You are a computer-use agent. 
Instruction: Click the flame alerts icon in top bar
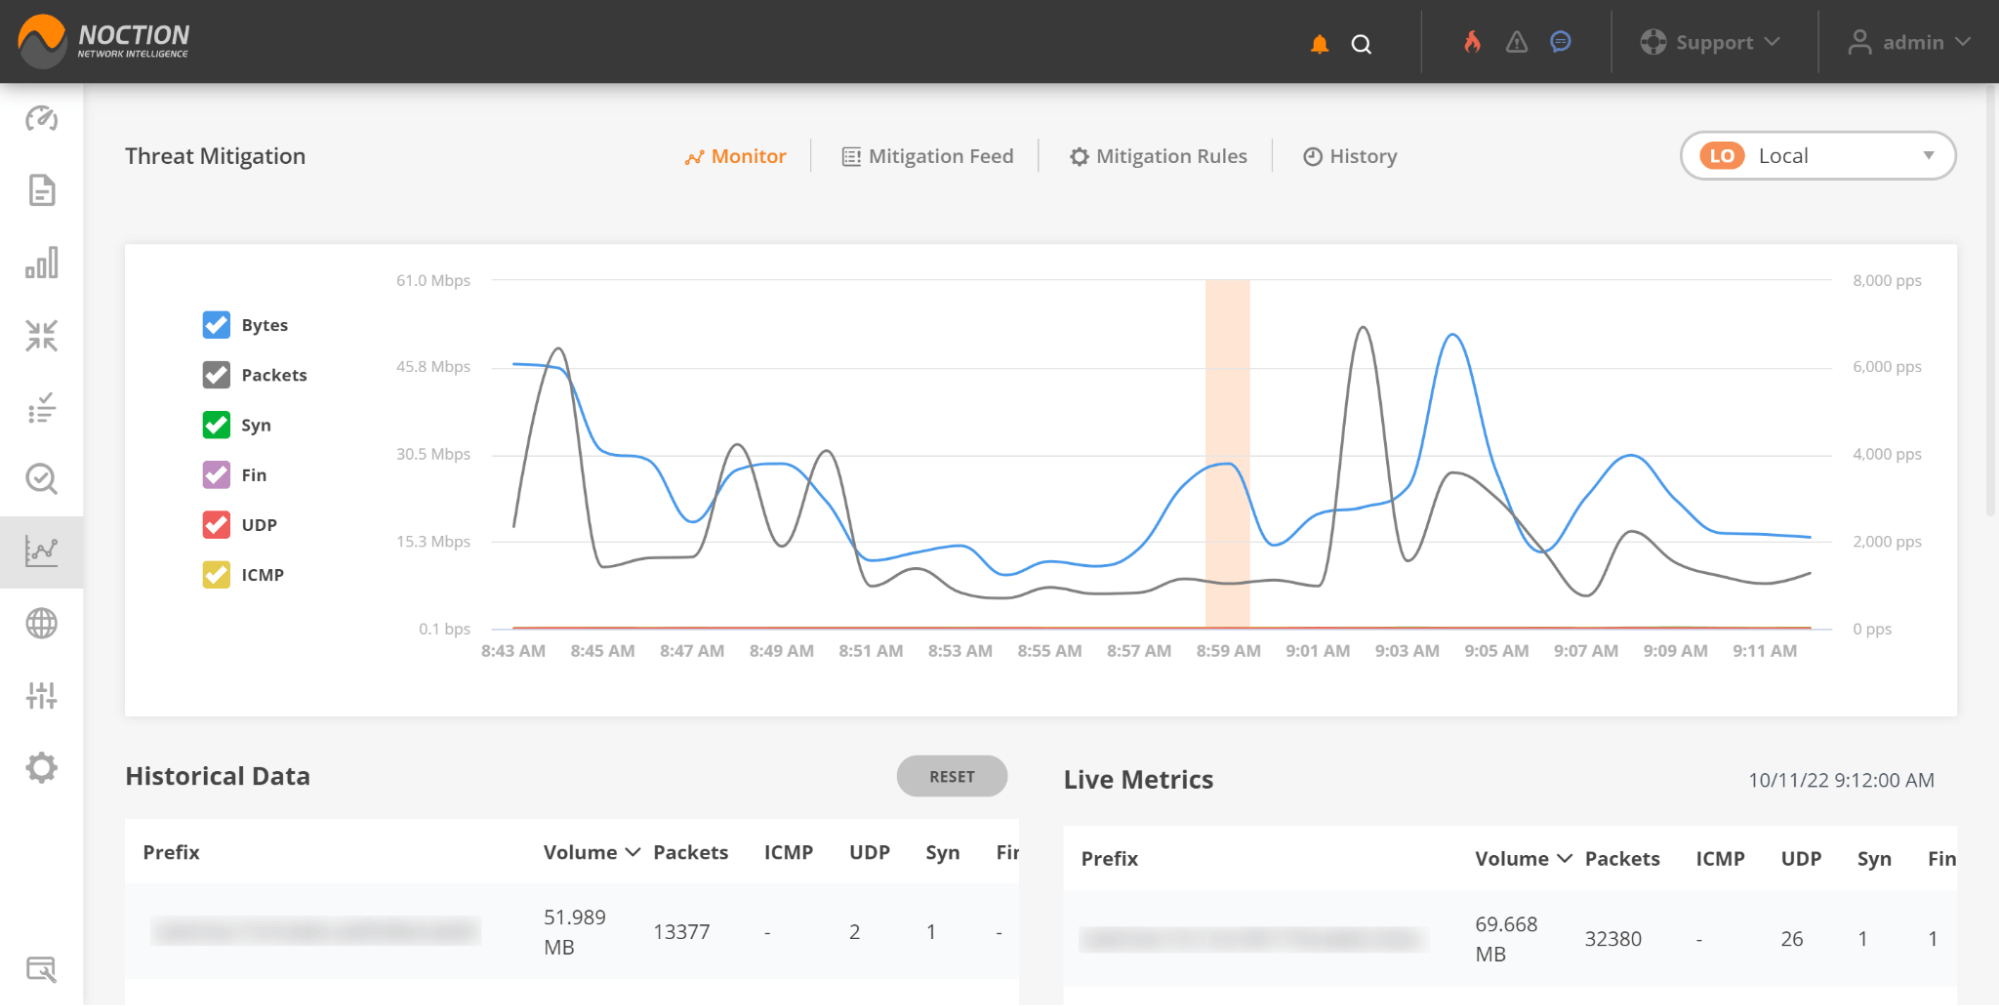point(1470,42)
